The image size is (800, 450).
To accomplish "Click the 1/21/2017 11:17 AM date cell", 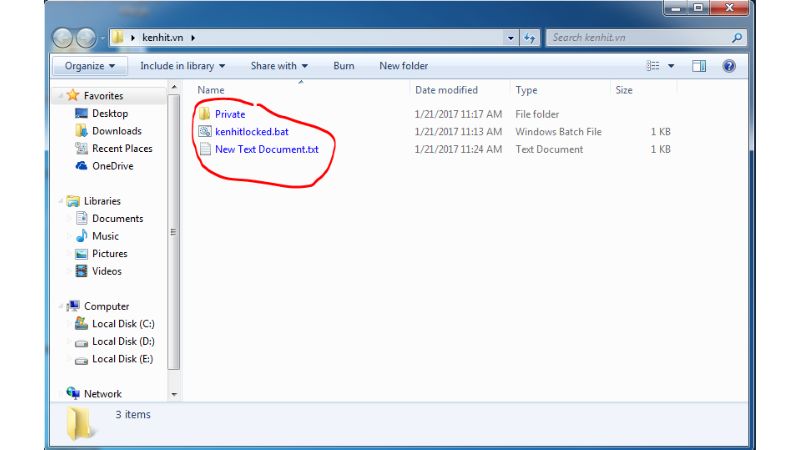I will click(458, 114).
